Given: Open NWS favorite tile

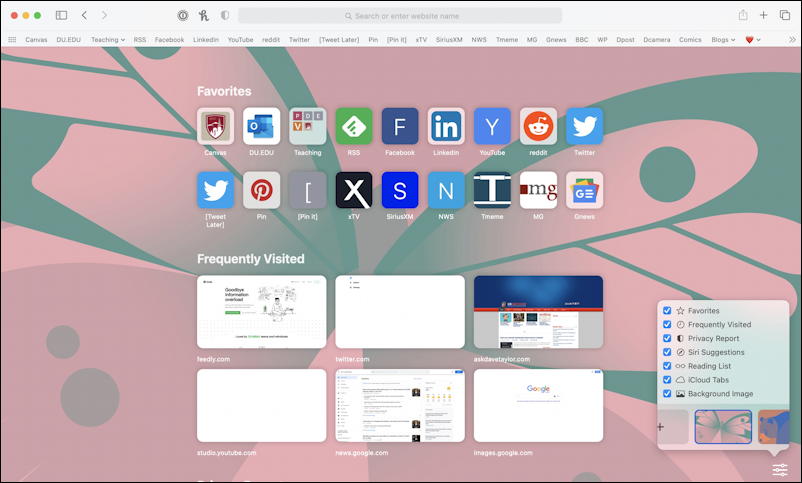Looking at the screenshot, I should [x=446, y=190].
